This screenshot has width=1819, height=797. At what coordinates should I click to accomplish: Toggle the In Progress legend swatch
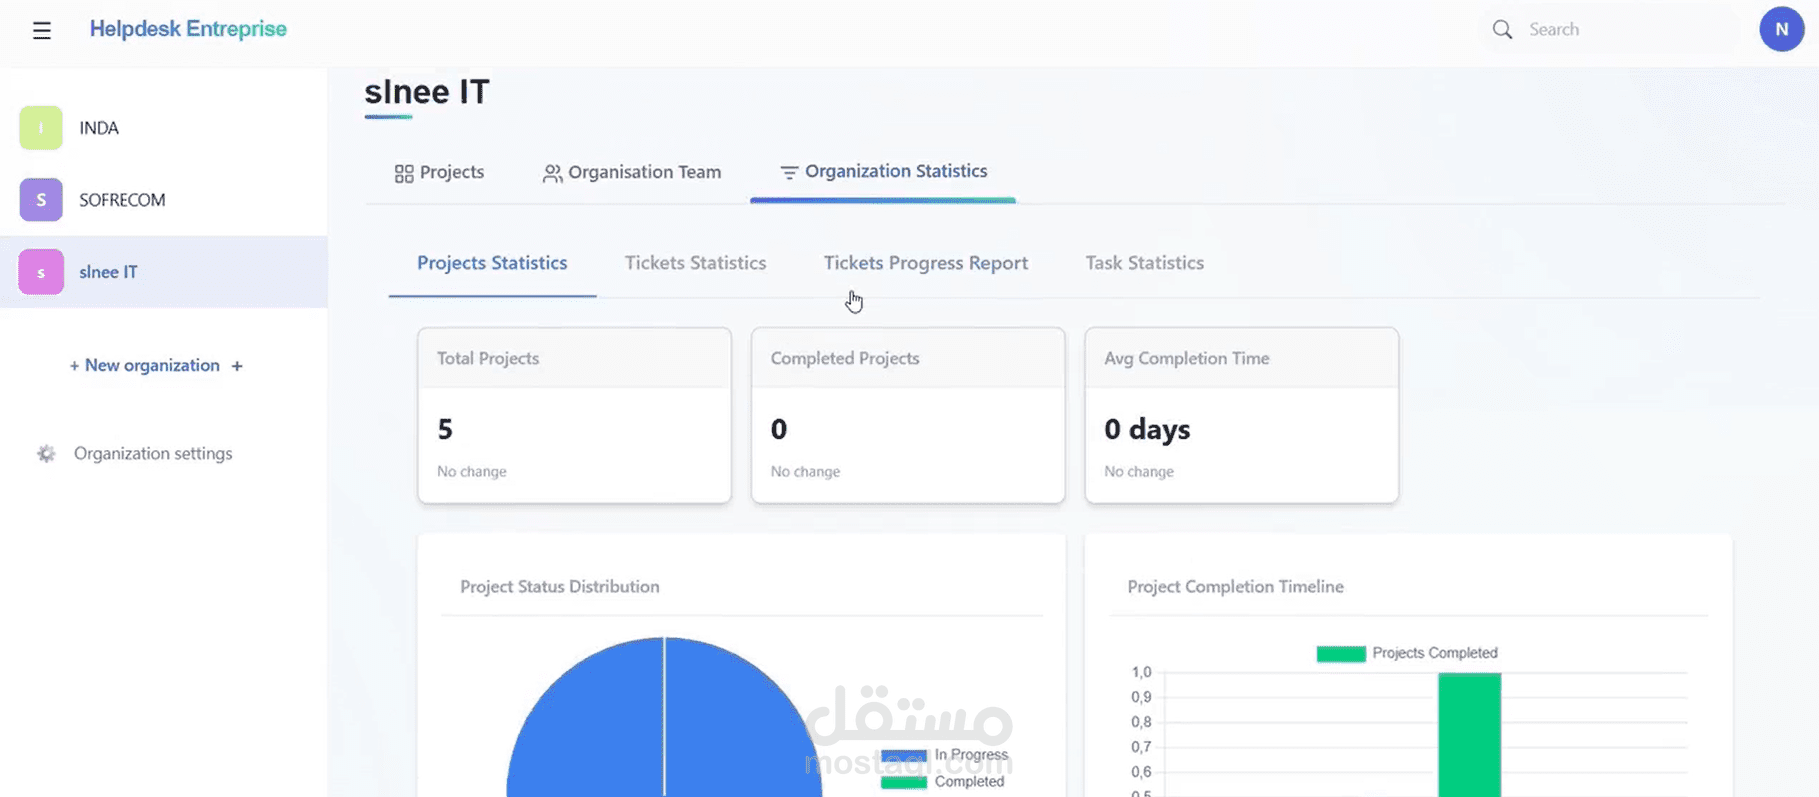(904, 755)
